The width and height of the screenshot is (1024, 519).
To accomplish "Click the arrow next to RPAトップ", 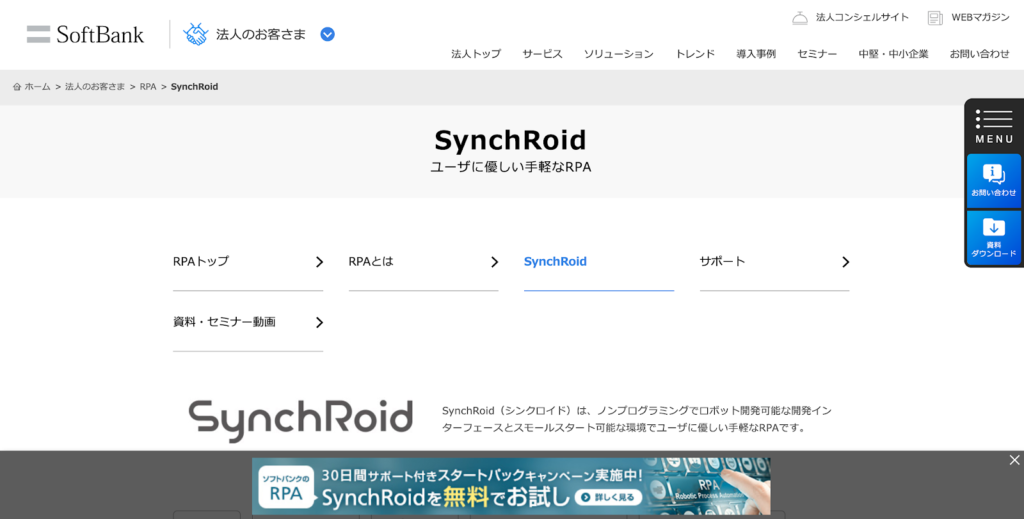I will [x=319, y=262].
